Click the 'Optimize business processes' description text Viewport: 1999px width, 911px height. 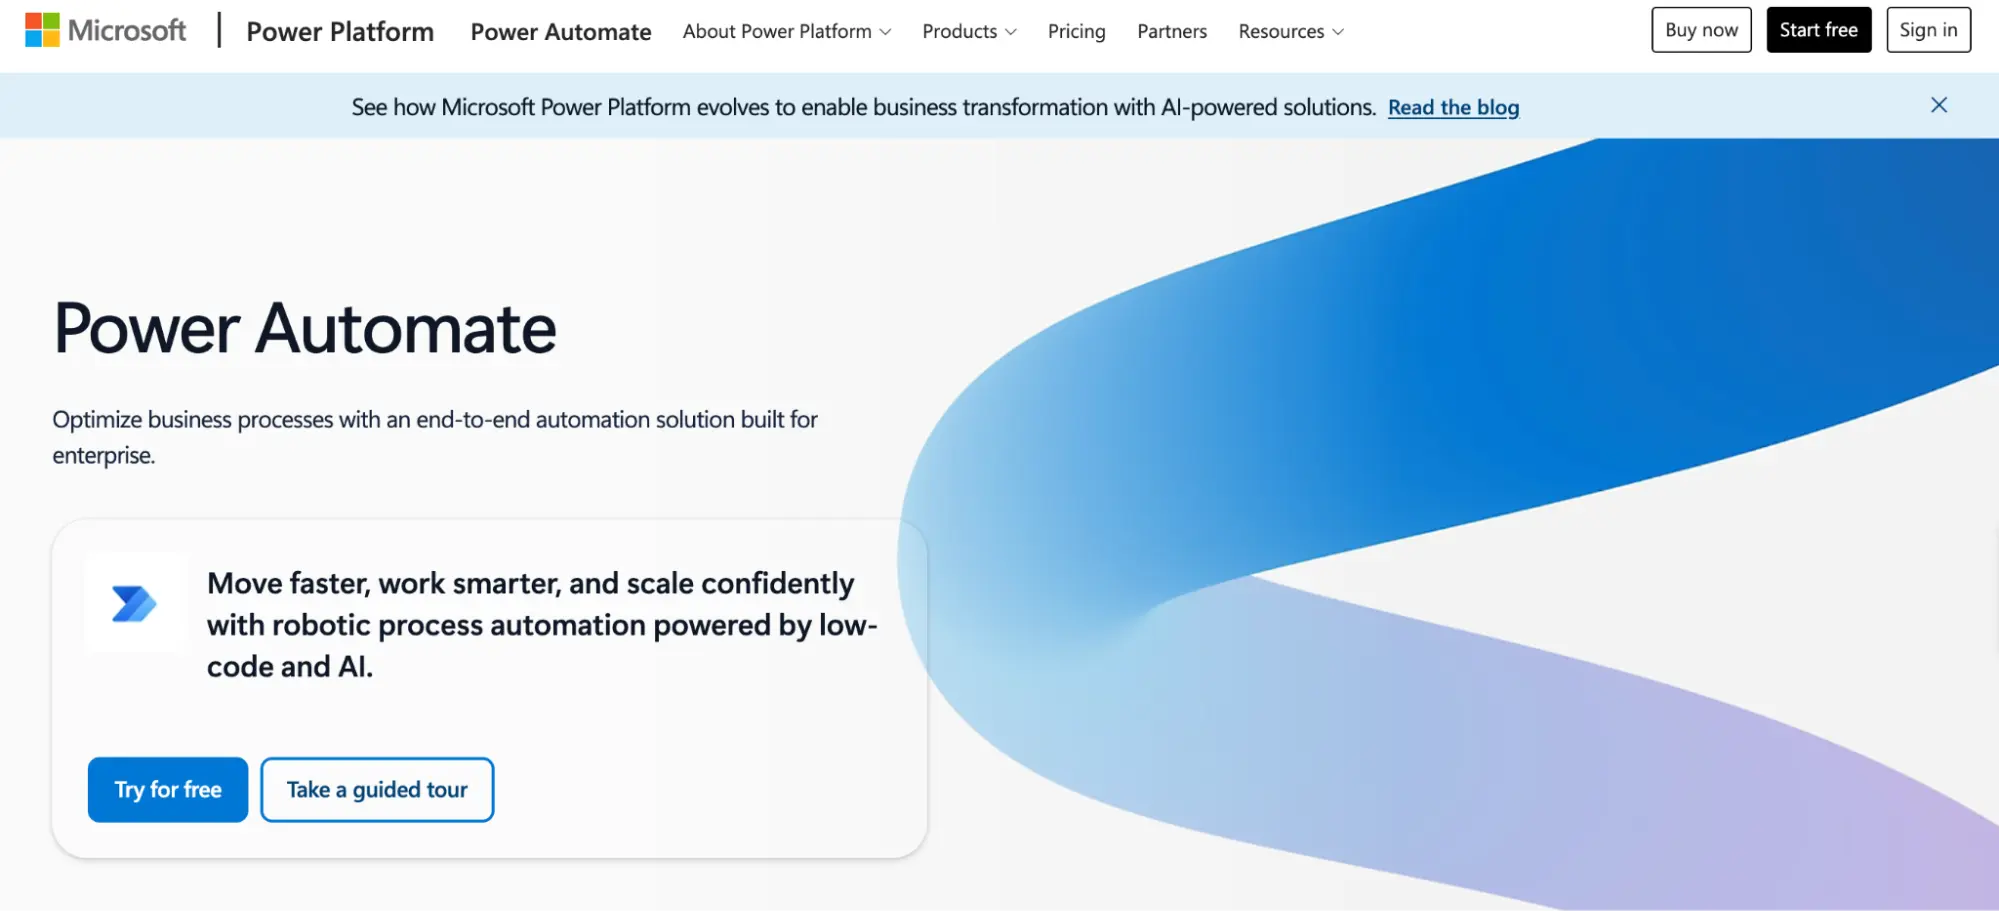(x=435, y=437)
